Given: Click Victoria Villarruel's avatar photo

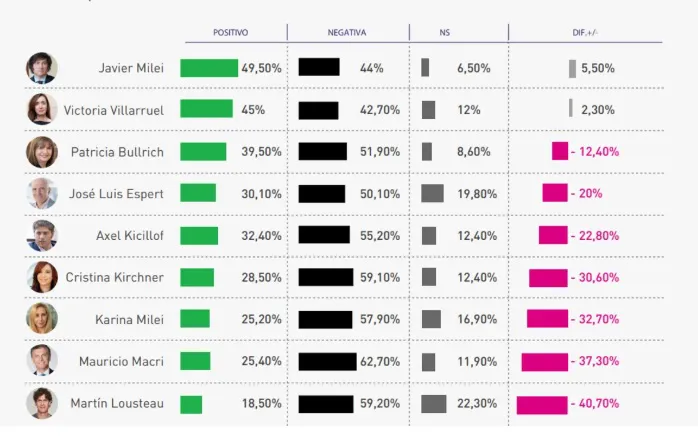Looking at the screenshot, I should click(42, 109).
